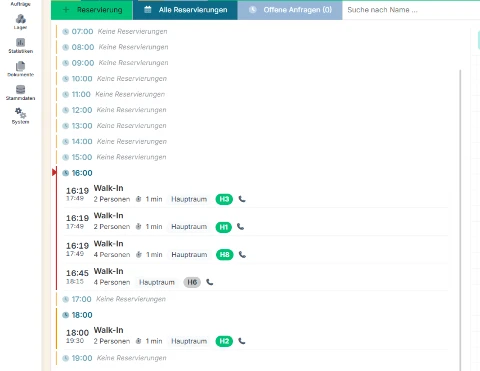This screenshot has width=480, height=371.
Task: Click the vertical scrollbar of the reservations list
Action: 460,220
